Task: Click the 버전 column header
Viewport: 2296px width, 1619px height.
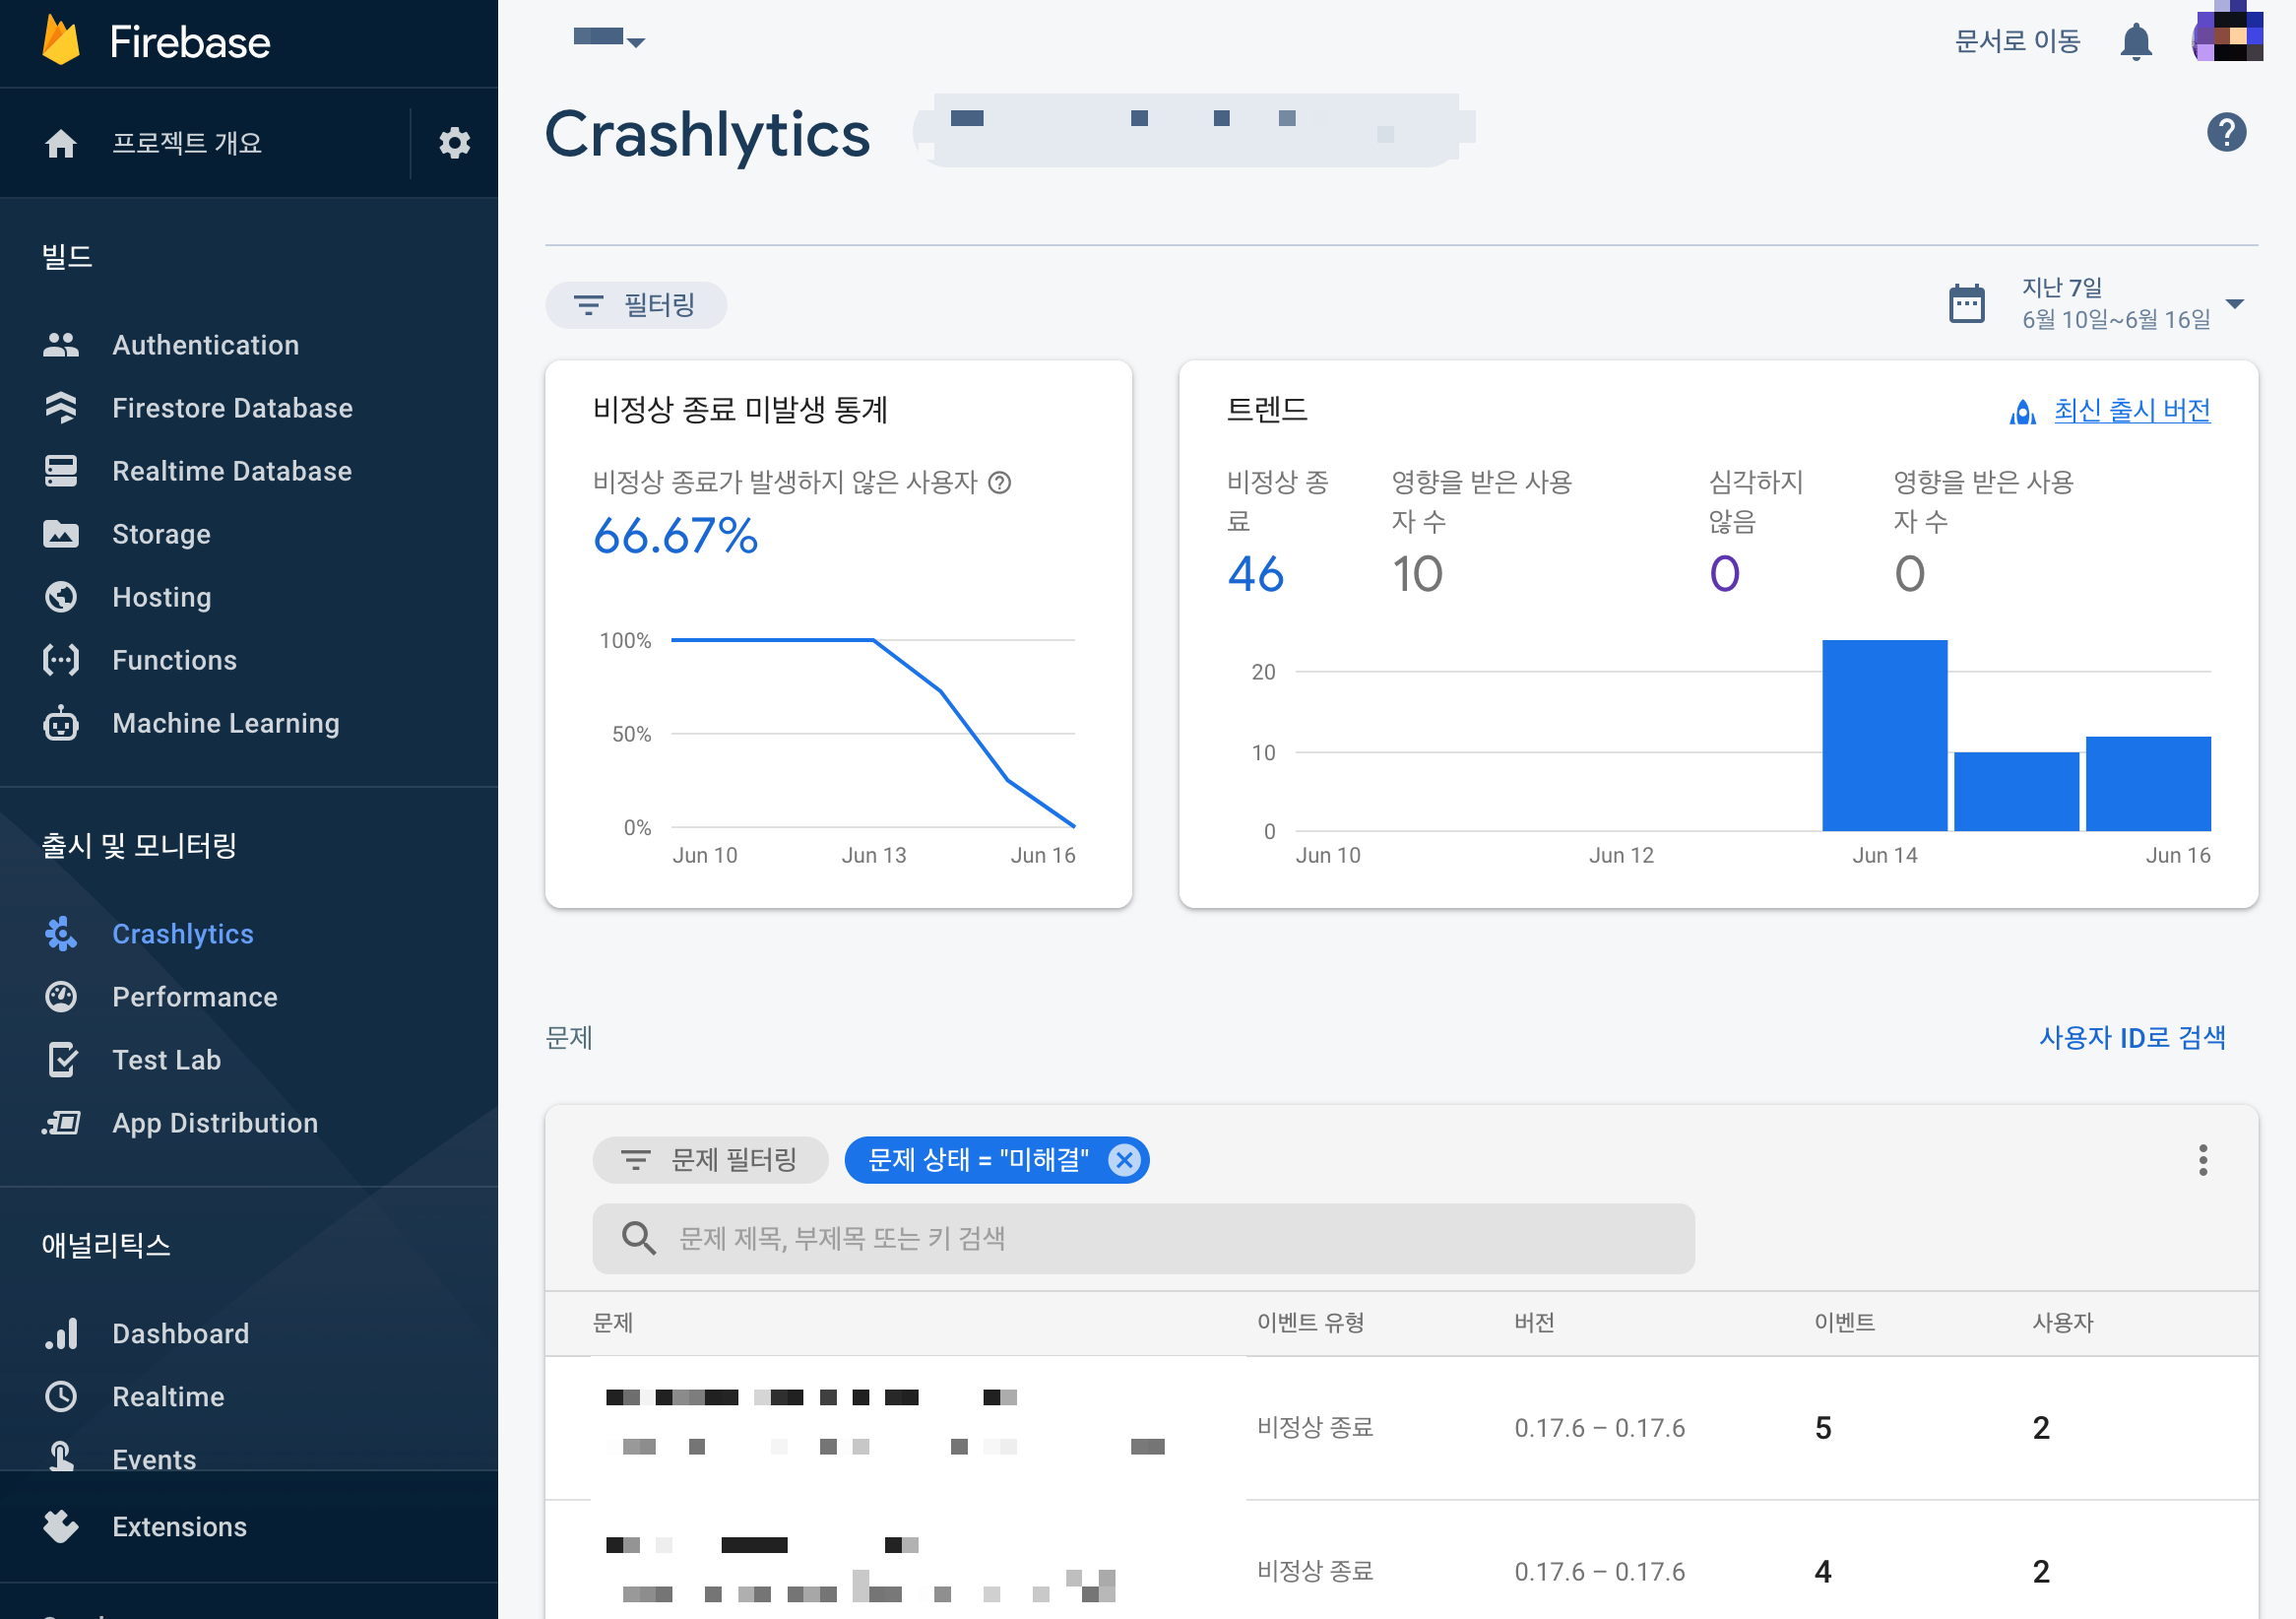Action: [x=1534, y=1322]
